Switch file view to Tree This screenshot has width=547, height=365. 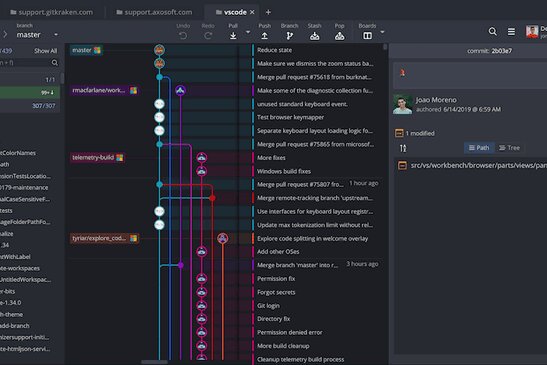[510, 148]
